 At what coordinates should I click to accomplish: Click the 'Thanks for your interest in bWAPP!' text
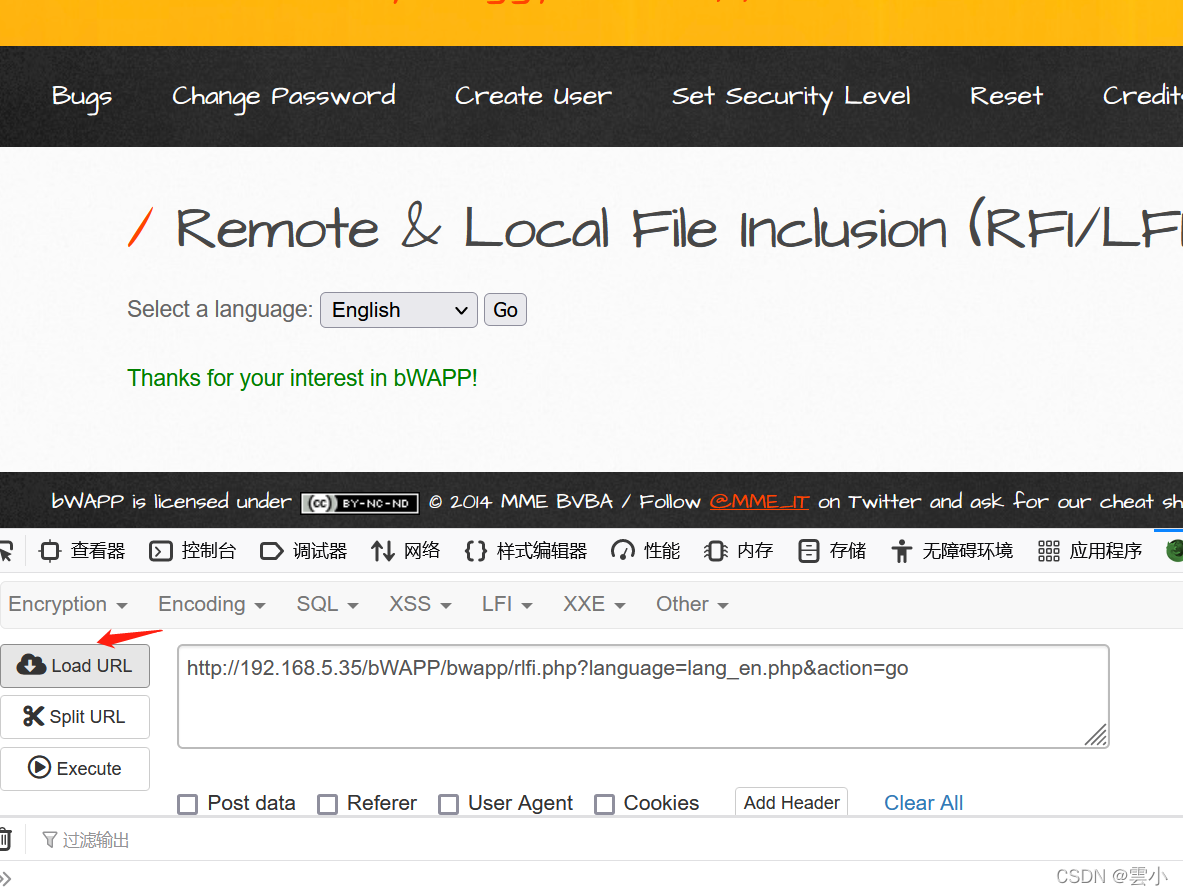[302, 378]
